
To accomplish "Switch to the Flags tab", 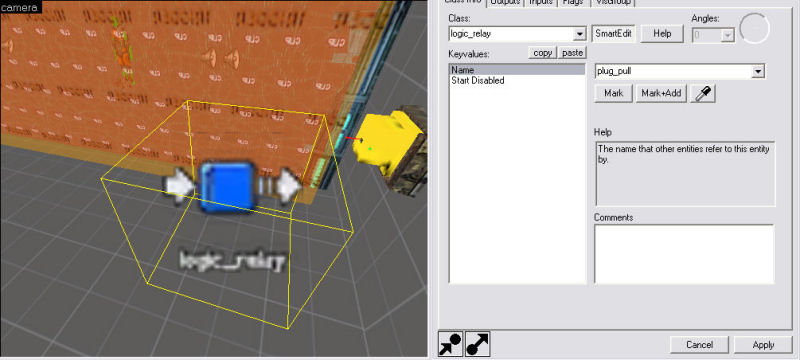I will (x=573, y=2).
